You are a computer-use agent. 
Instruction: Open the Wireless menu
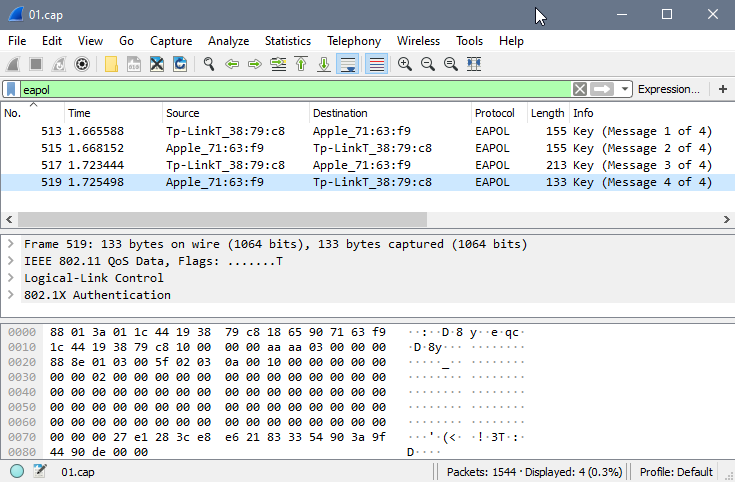click(418, 41)
